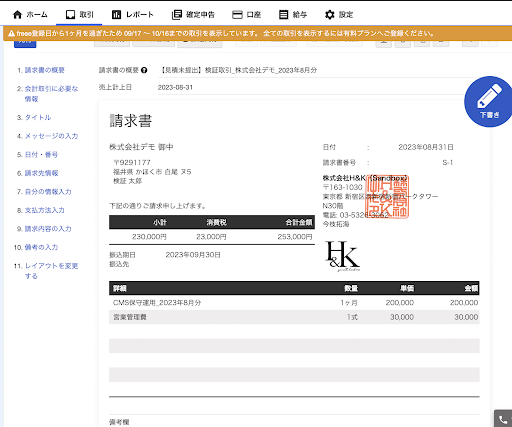
Task: Select the CMS保守運用_2023年8月分 line item
Action: coord(294,303)
